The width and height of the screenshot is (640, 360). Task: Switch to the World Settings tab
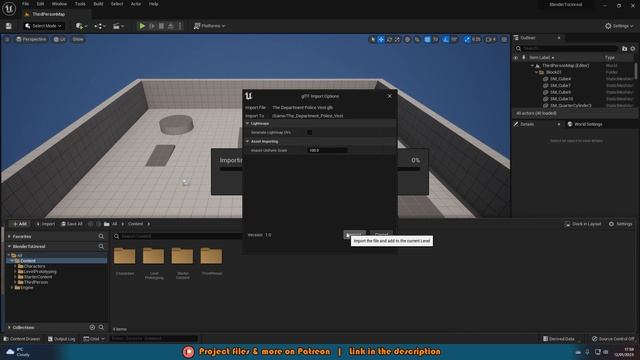(x=584, y=124)
